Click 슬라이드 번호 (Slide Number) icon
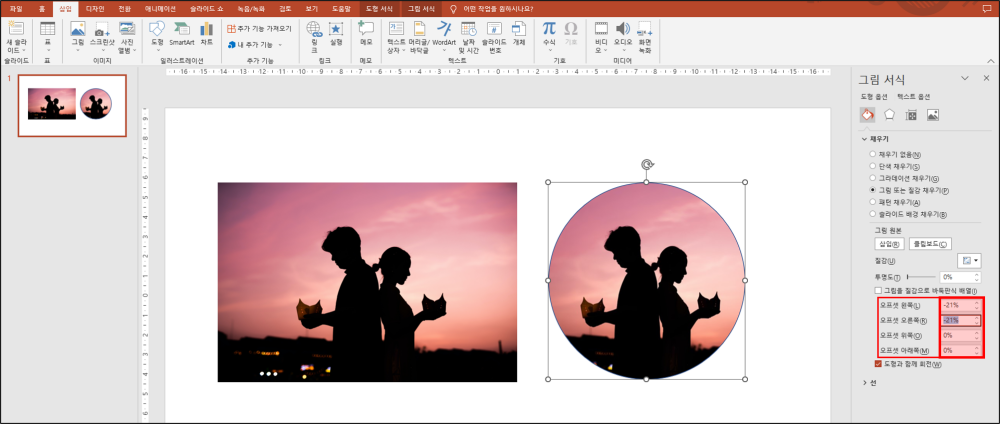Viewport: 1000px width, 424px height. tap(494, 29)
